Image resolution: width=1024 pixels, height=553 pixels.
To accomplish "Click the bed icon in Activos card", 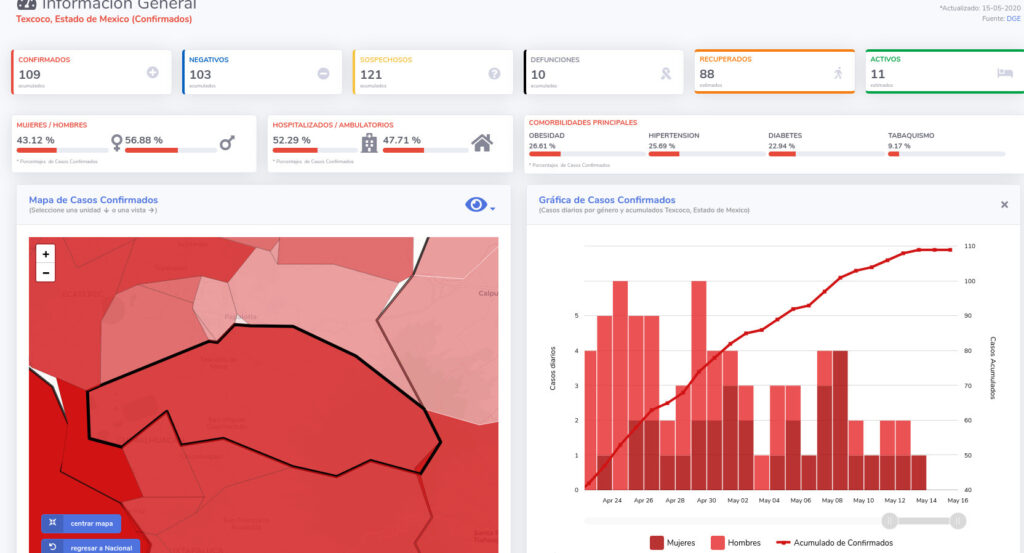I will pos(1005,73).
